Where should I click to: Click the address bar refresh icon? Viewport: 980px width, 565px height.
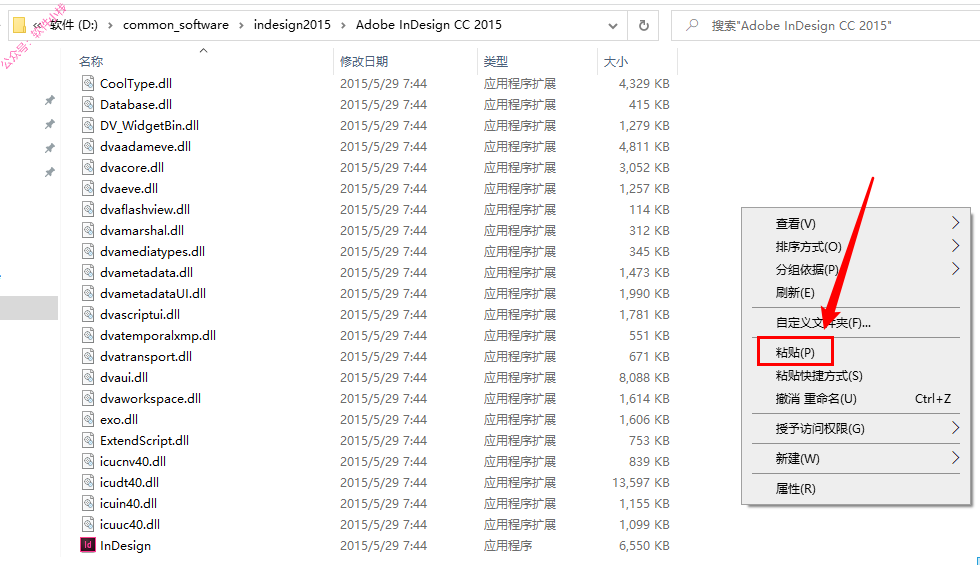[644, 26]
